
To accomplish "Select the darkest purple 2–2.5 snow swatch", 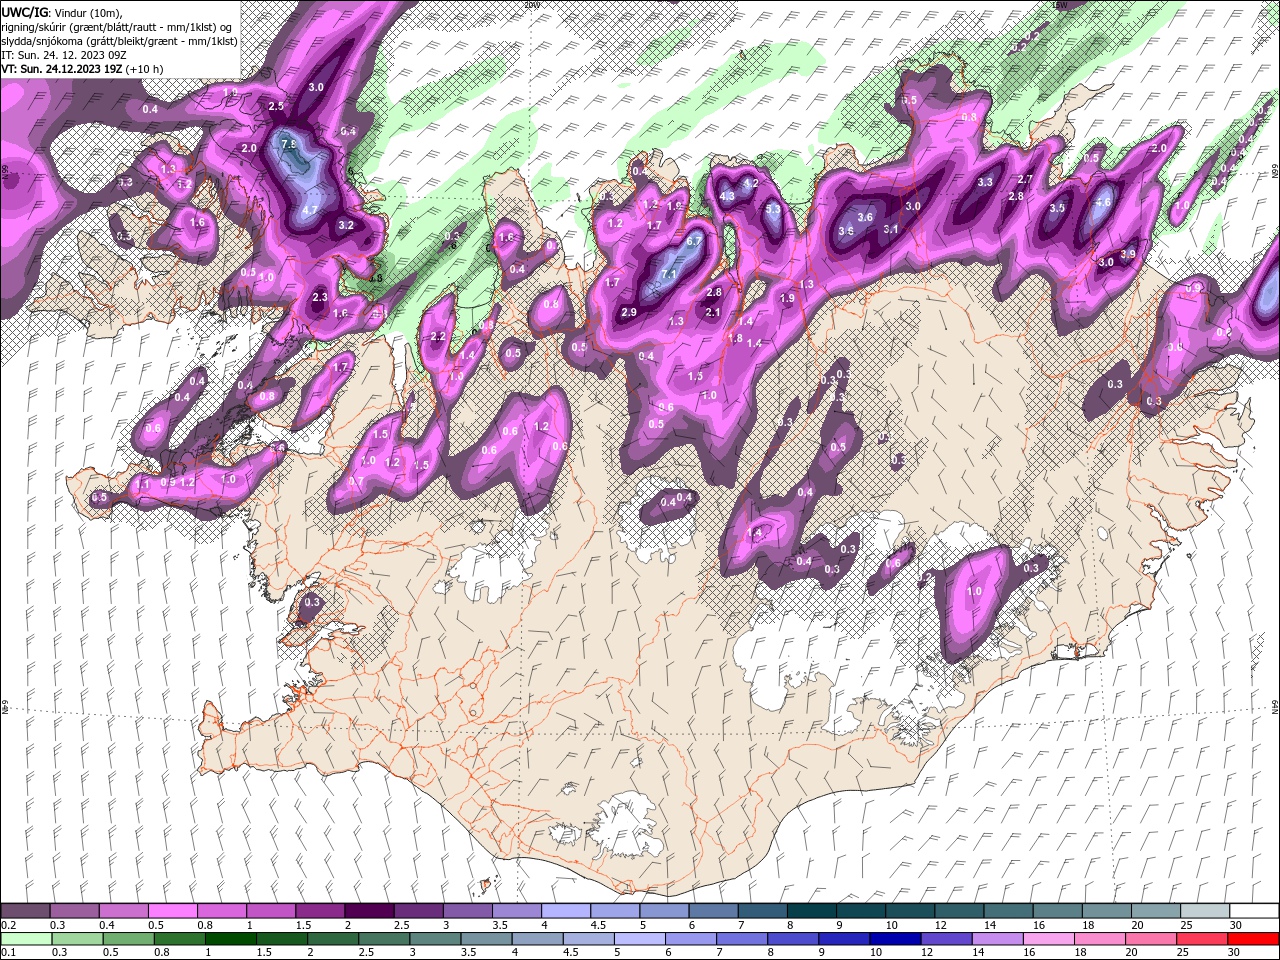I will click(x=368, y=911).
